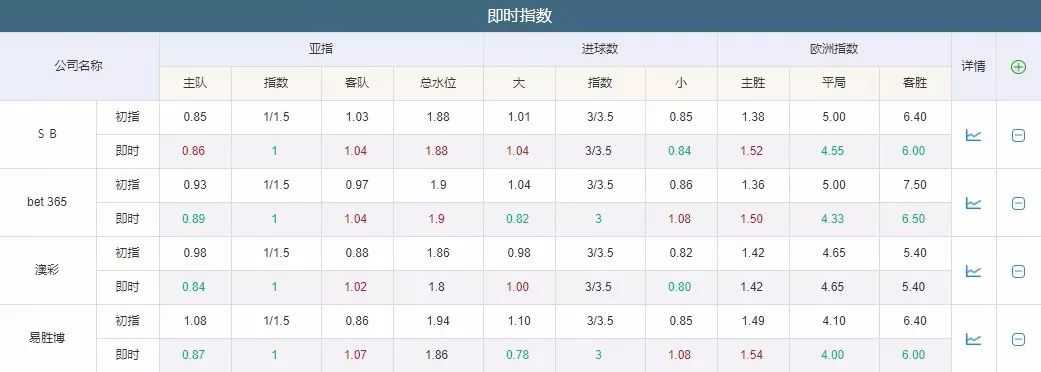This screenshot has width=1041, height=372.
Task: Open the trend chart icon for 澳彩
Action: coord(973,271)
